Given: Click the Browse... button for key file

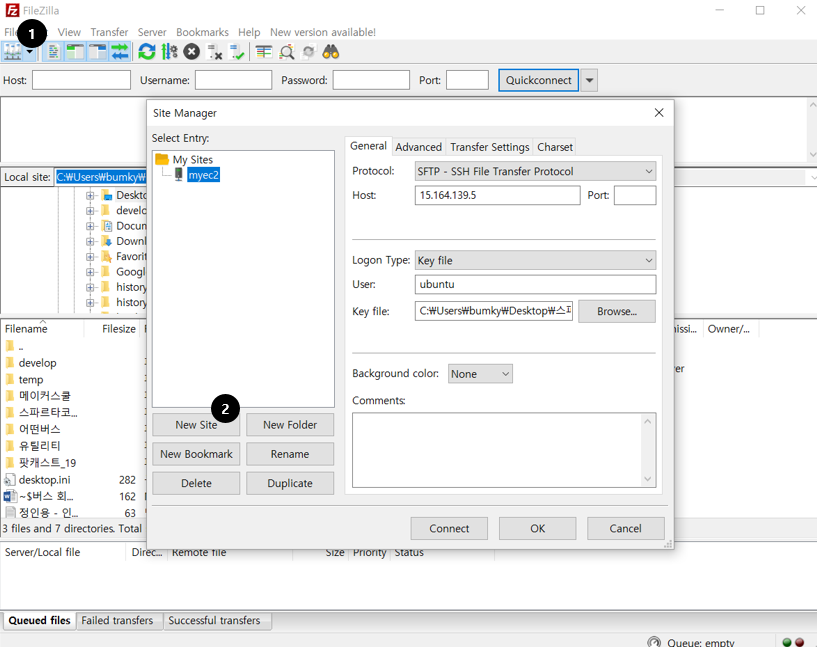Looking at the screenshot, I should click(617, 311).
